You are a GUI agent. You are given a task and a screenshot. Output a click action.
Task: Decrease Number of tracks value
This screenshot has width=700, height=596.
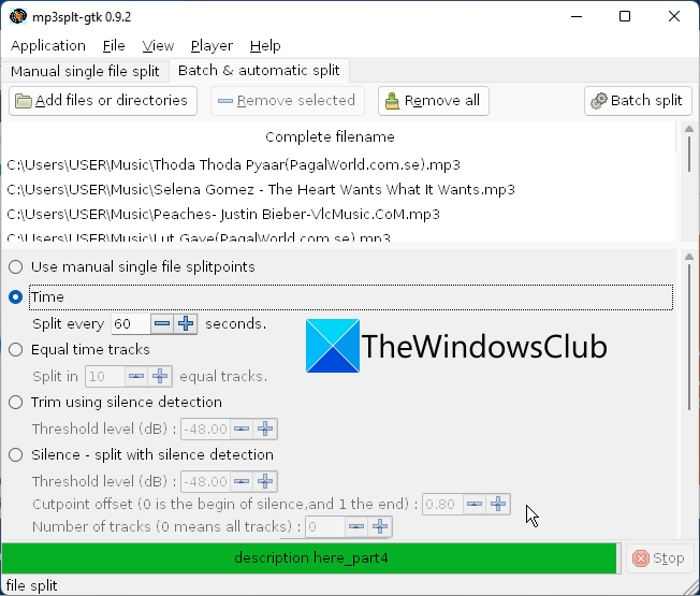[x=356, y=527]
